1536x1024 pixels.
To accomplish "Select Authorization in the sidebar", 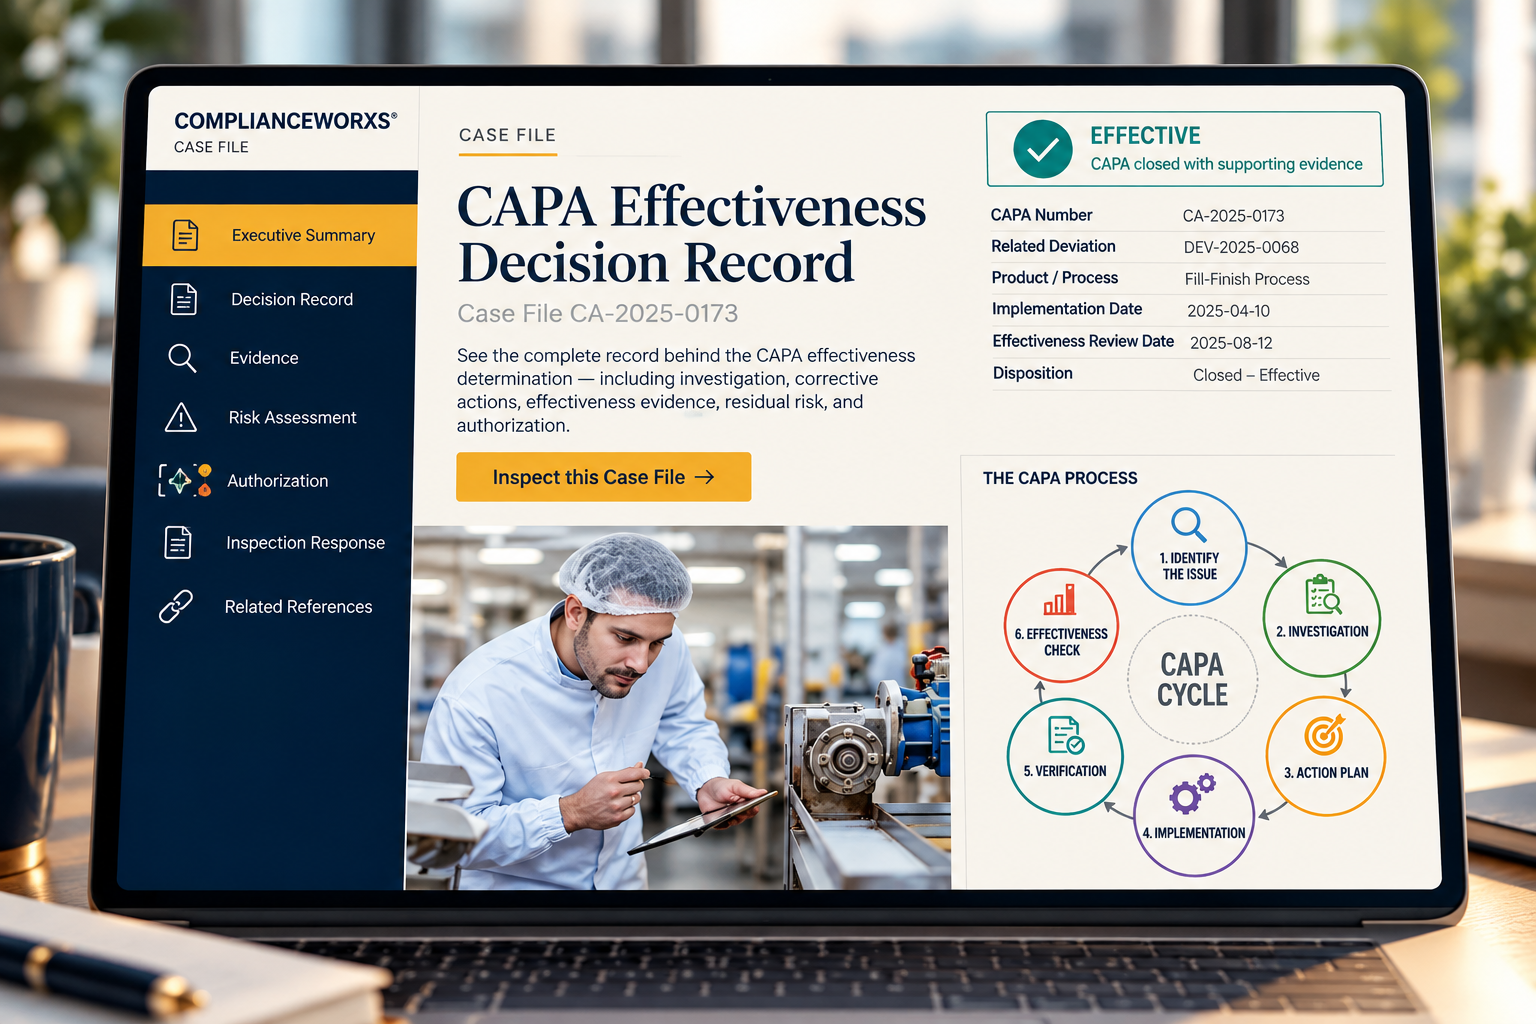I will pyautogui.click(x=275, y=481).
